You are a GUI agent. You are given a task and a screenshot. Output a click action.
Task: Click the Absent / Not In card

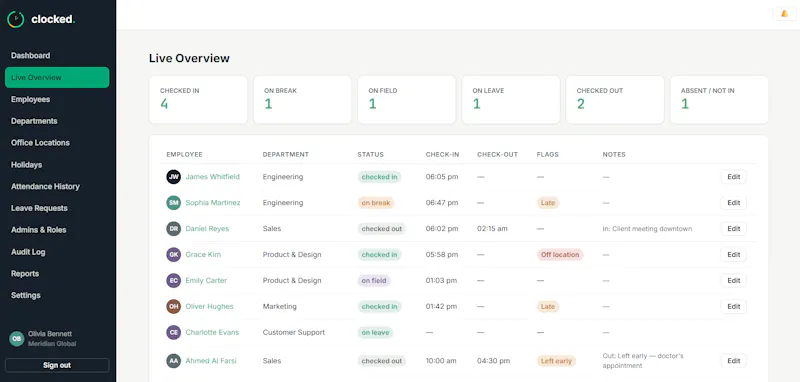(719, 100)
